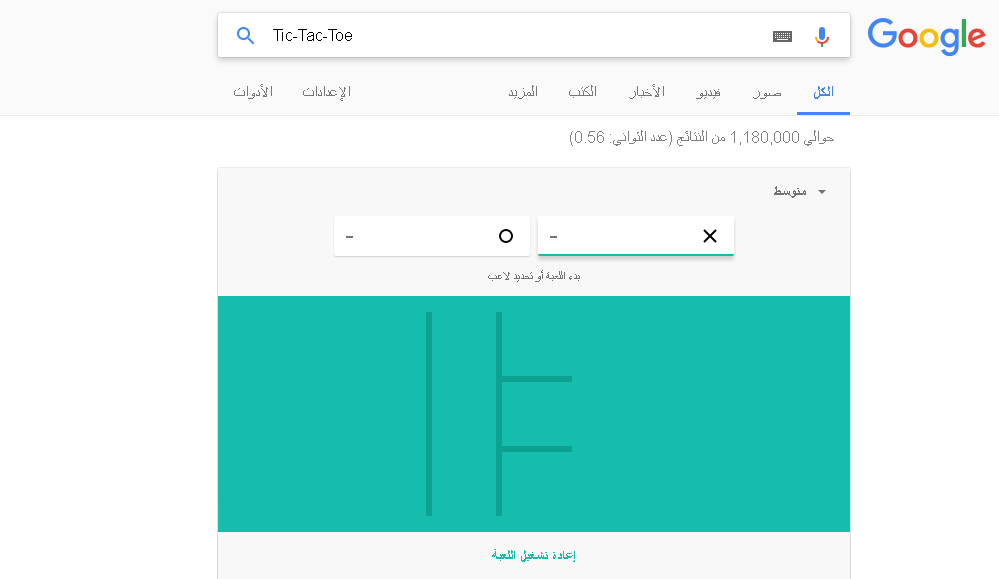Open the الإعدادات settings menu
The image size is (999, 579).
[x=327, y=92]
